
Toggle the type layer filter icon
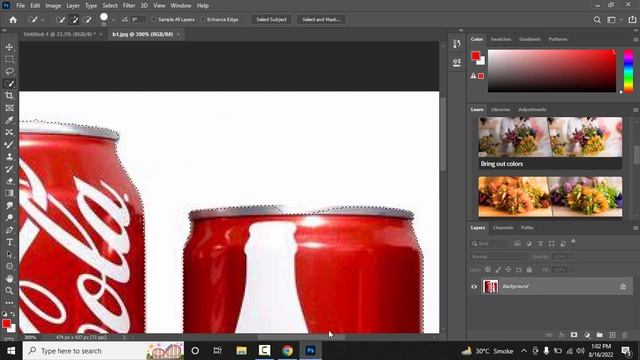540,244
